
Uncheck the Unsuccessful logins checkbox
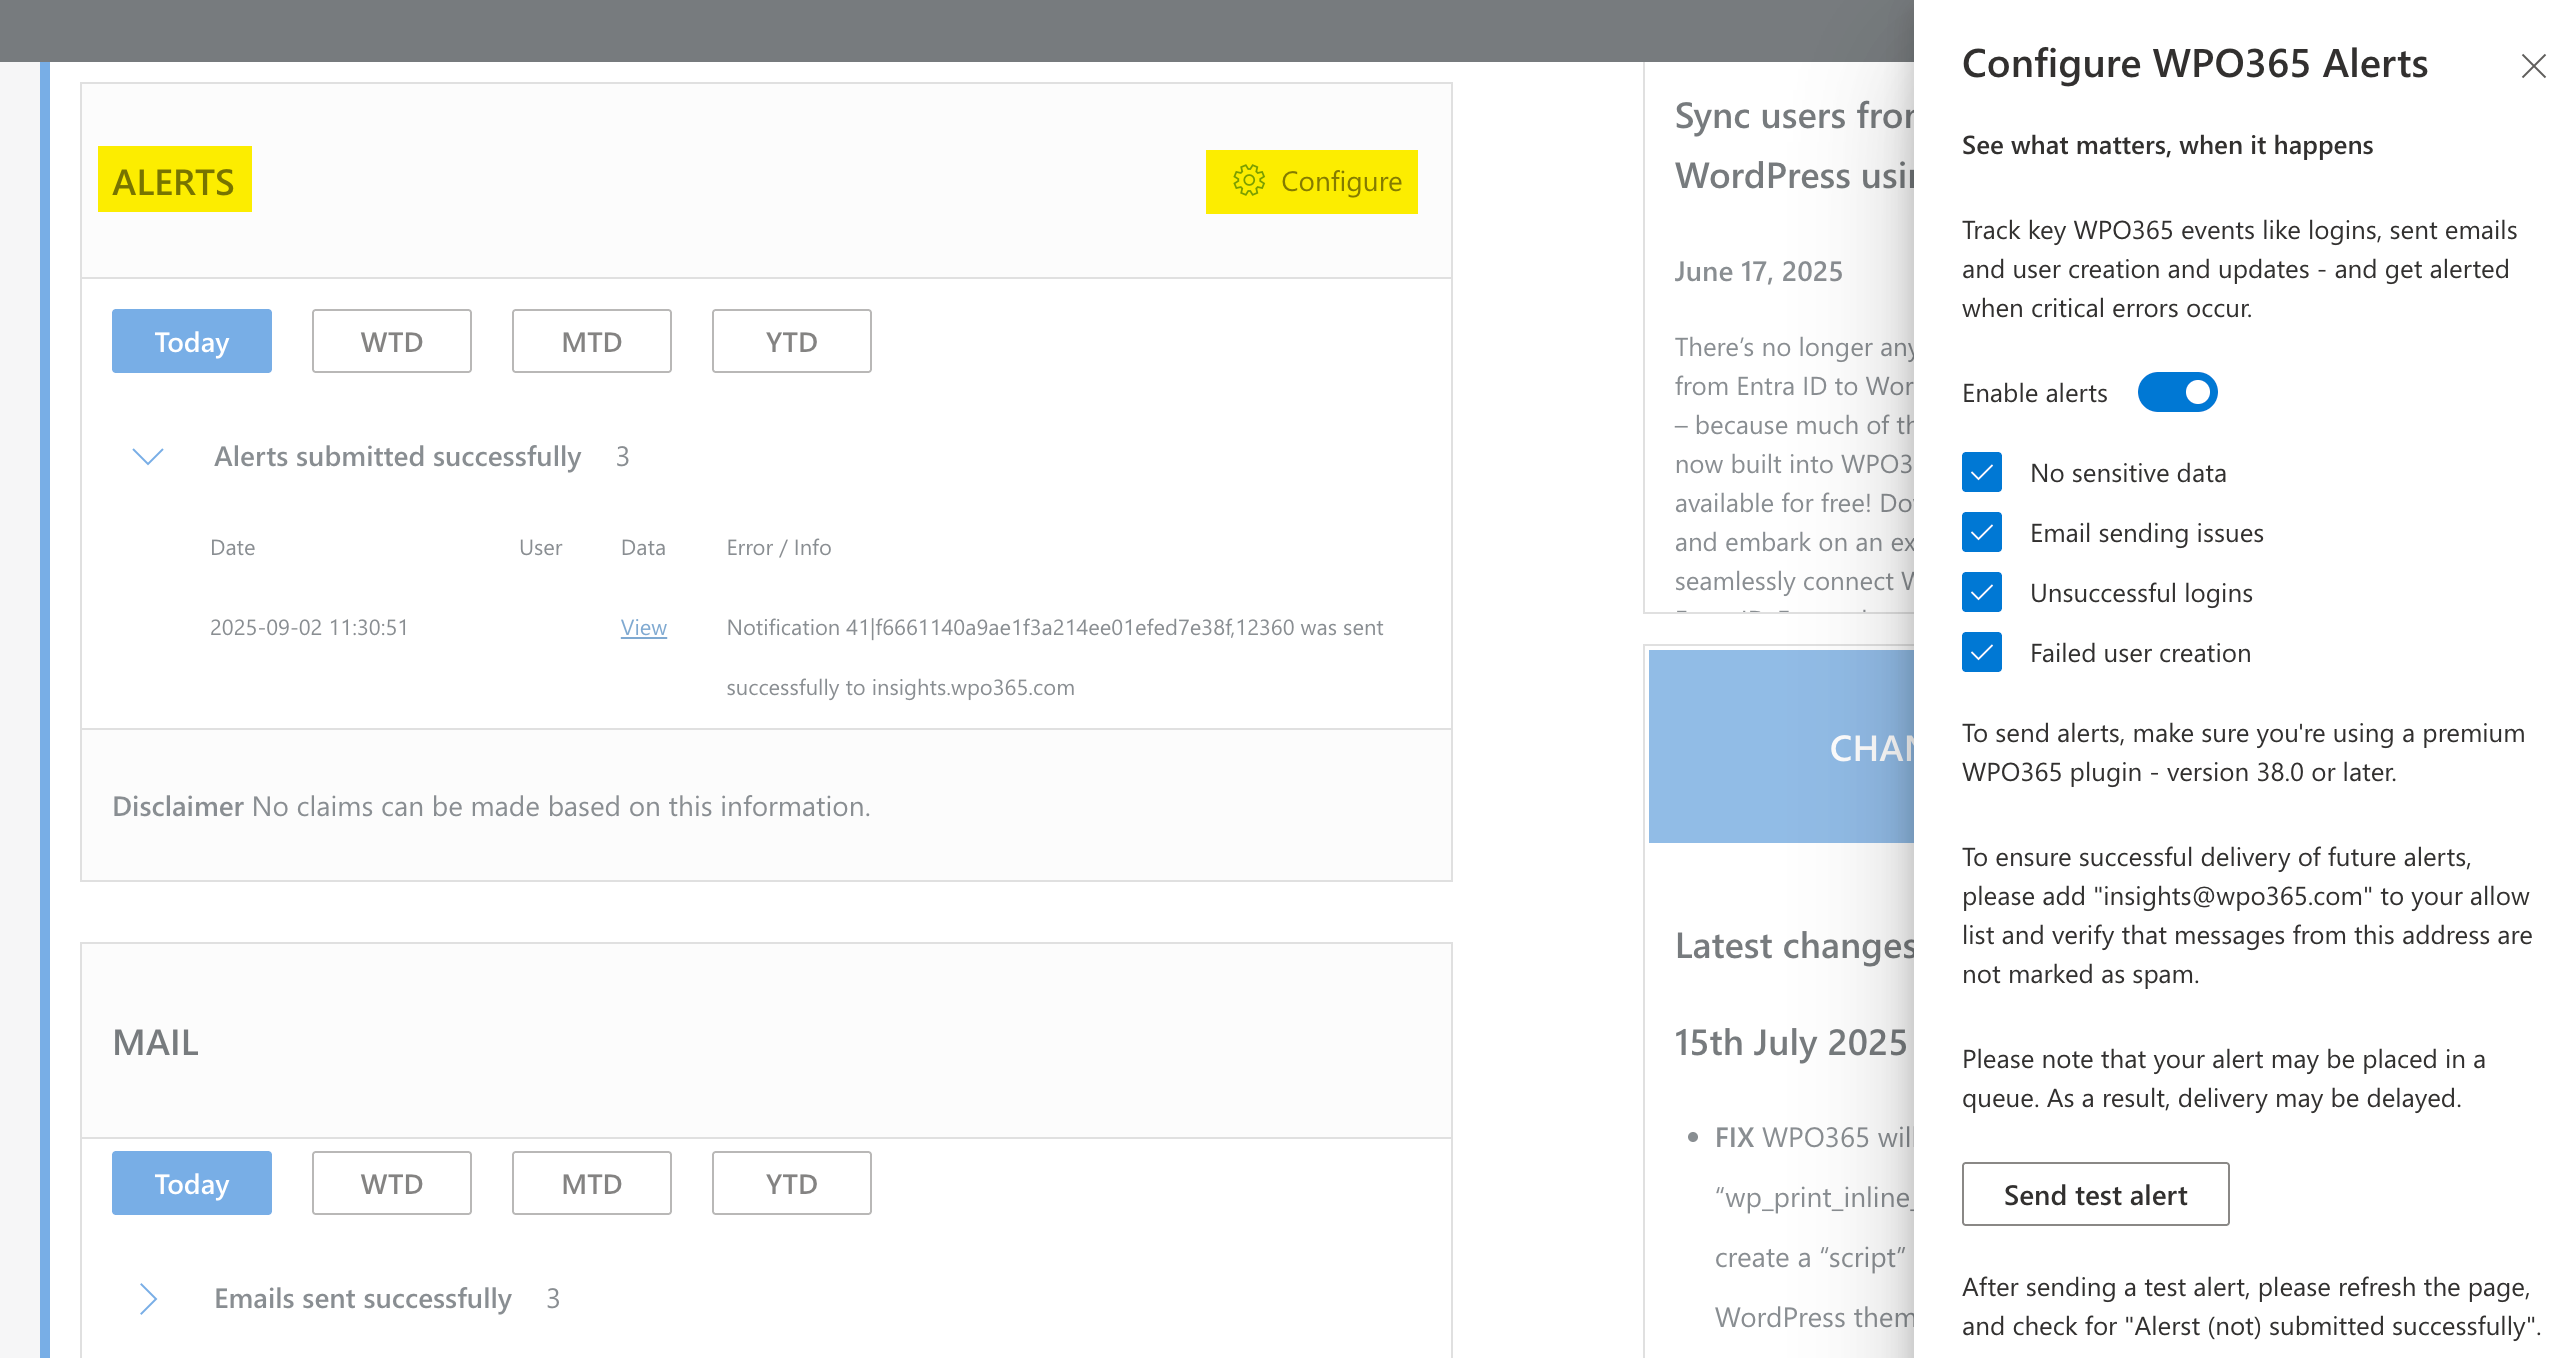(1981, 593)
